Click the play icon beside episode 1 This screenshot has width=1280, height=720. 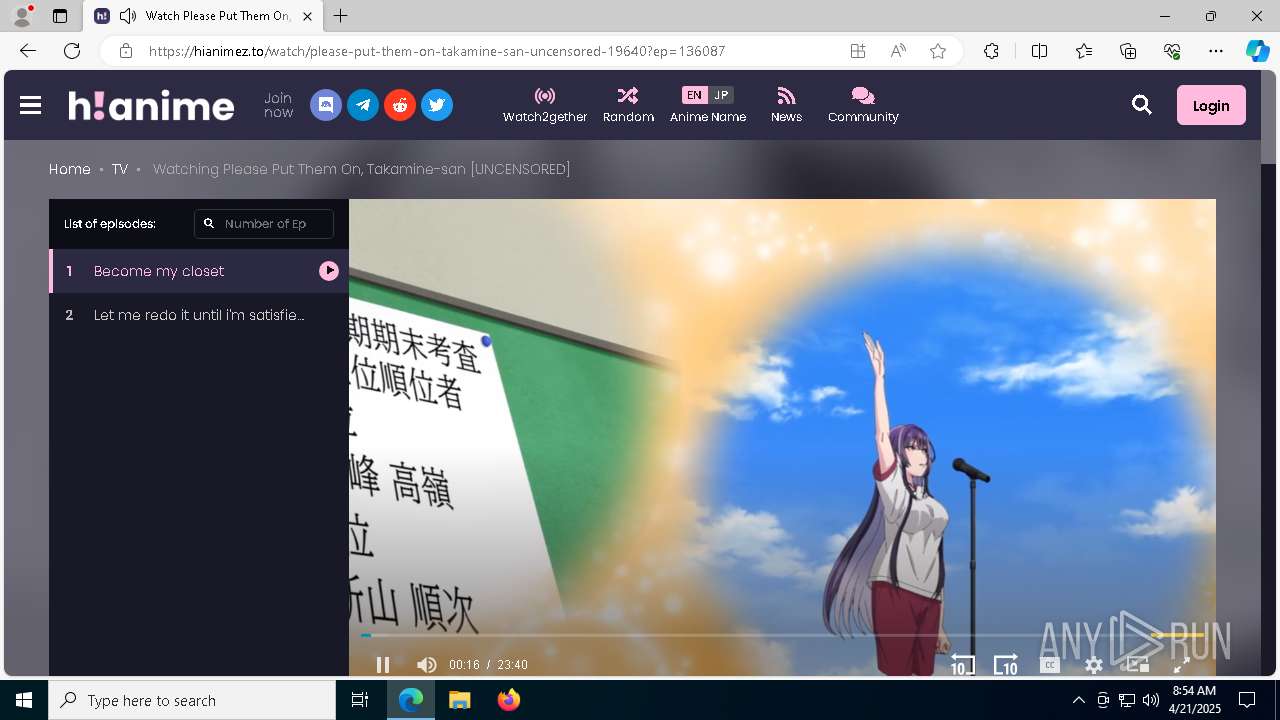pos(329,271)
